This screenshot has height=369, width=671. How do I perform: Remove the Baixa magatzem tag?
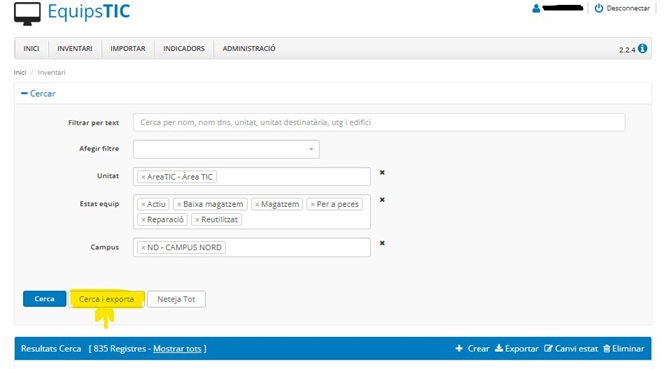[x=179, y=204]
